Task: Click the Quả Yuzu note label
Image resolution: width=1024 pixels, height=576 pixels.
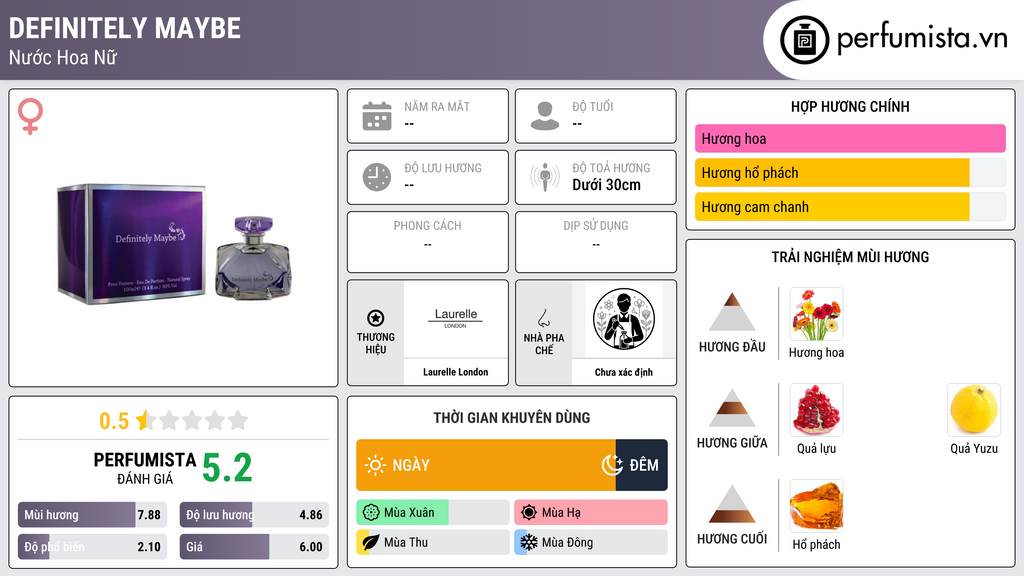Action: point(974,449)
